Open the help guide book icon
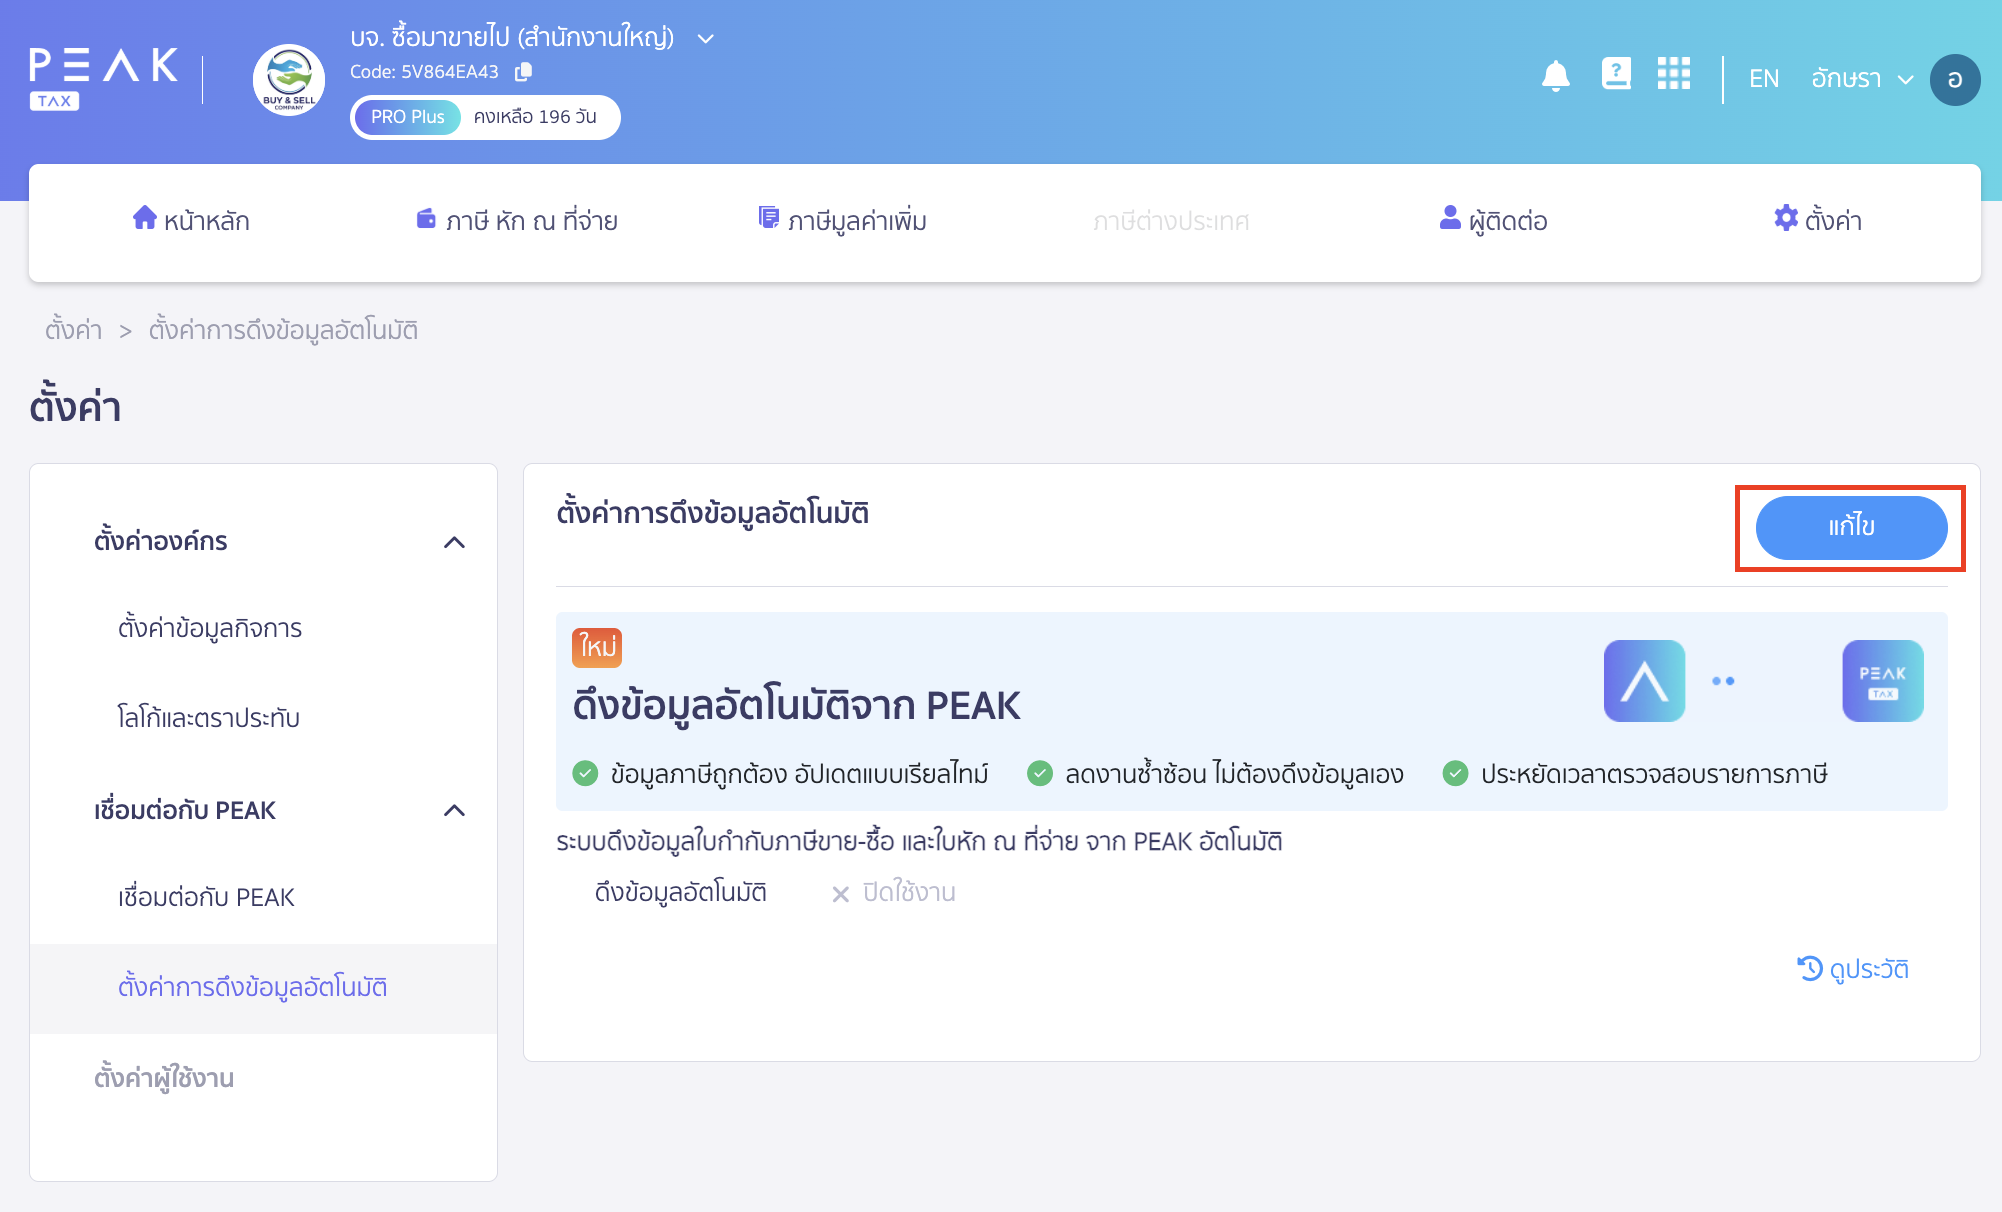This screenshot has width=2002, height=1212. tap(1617, 73)
